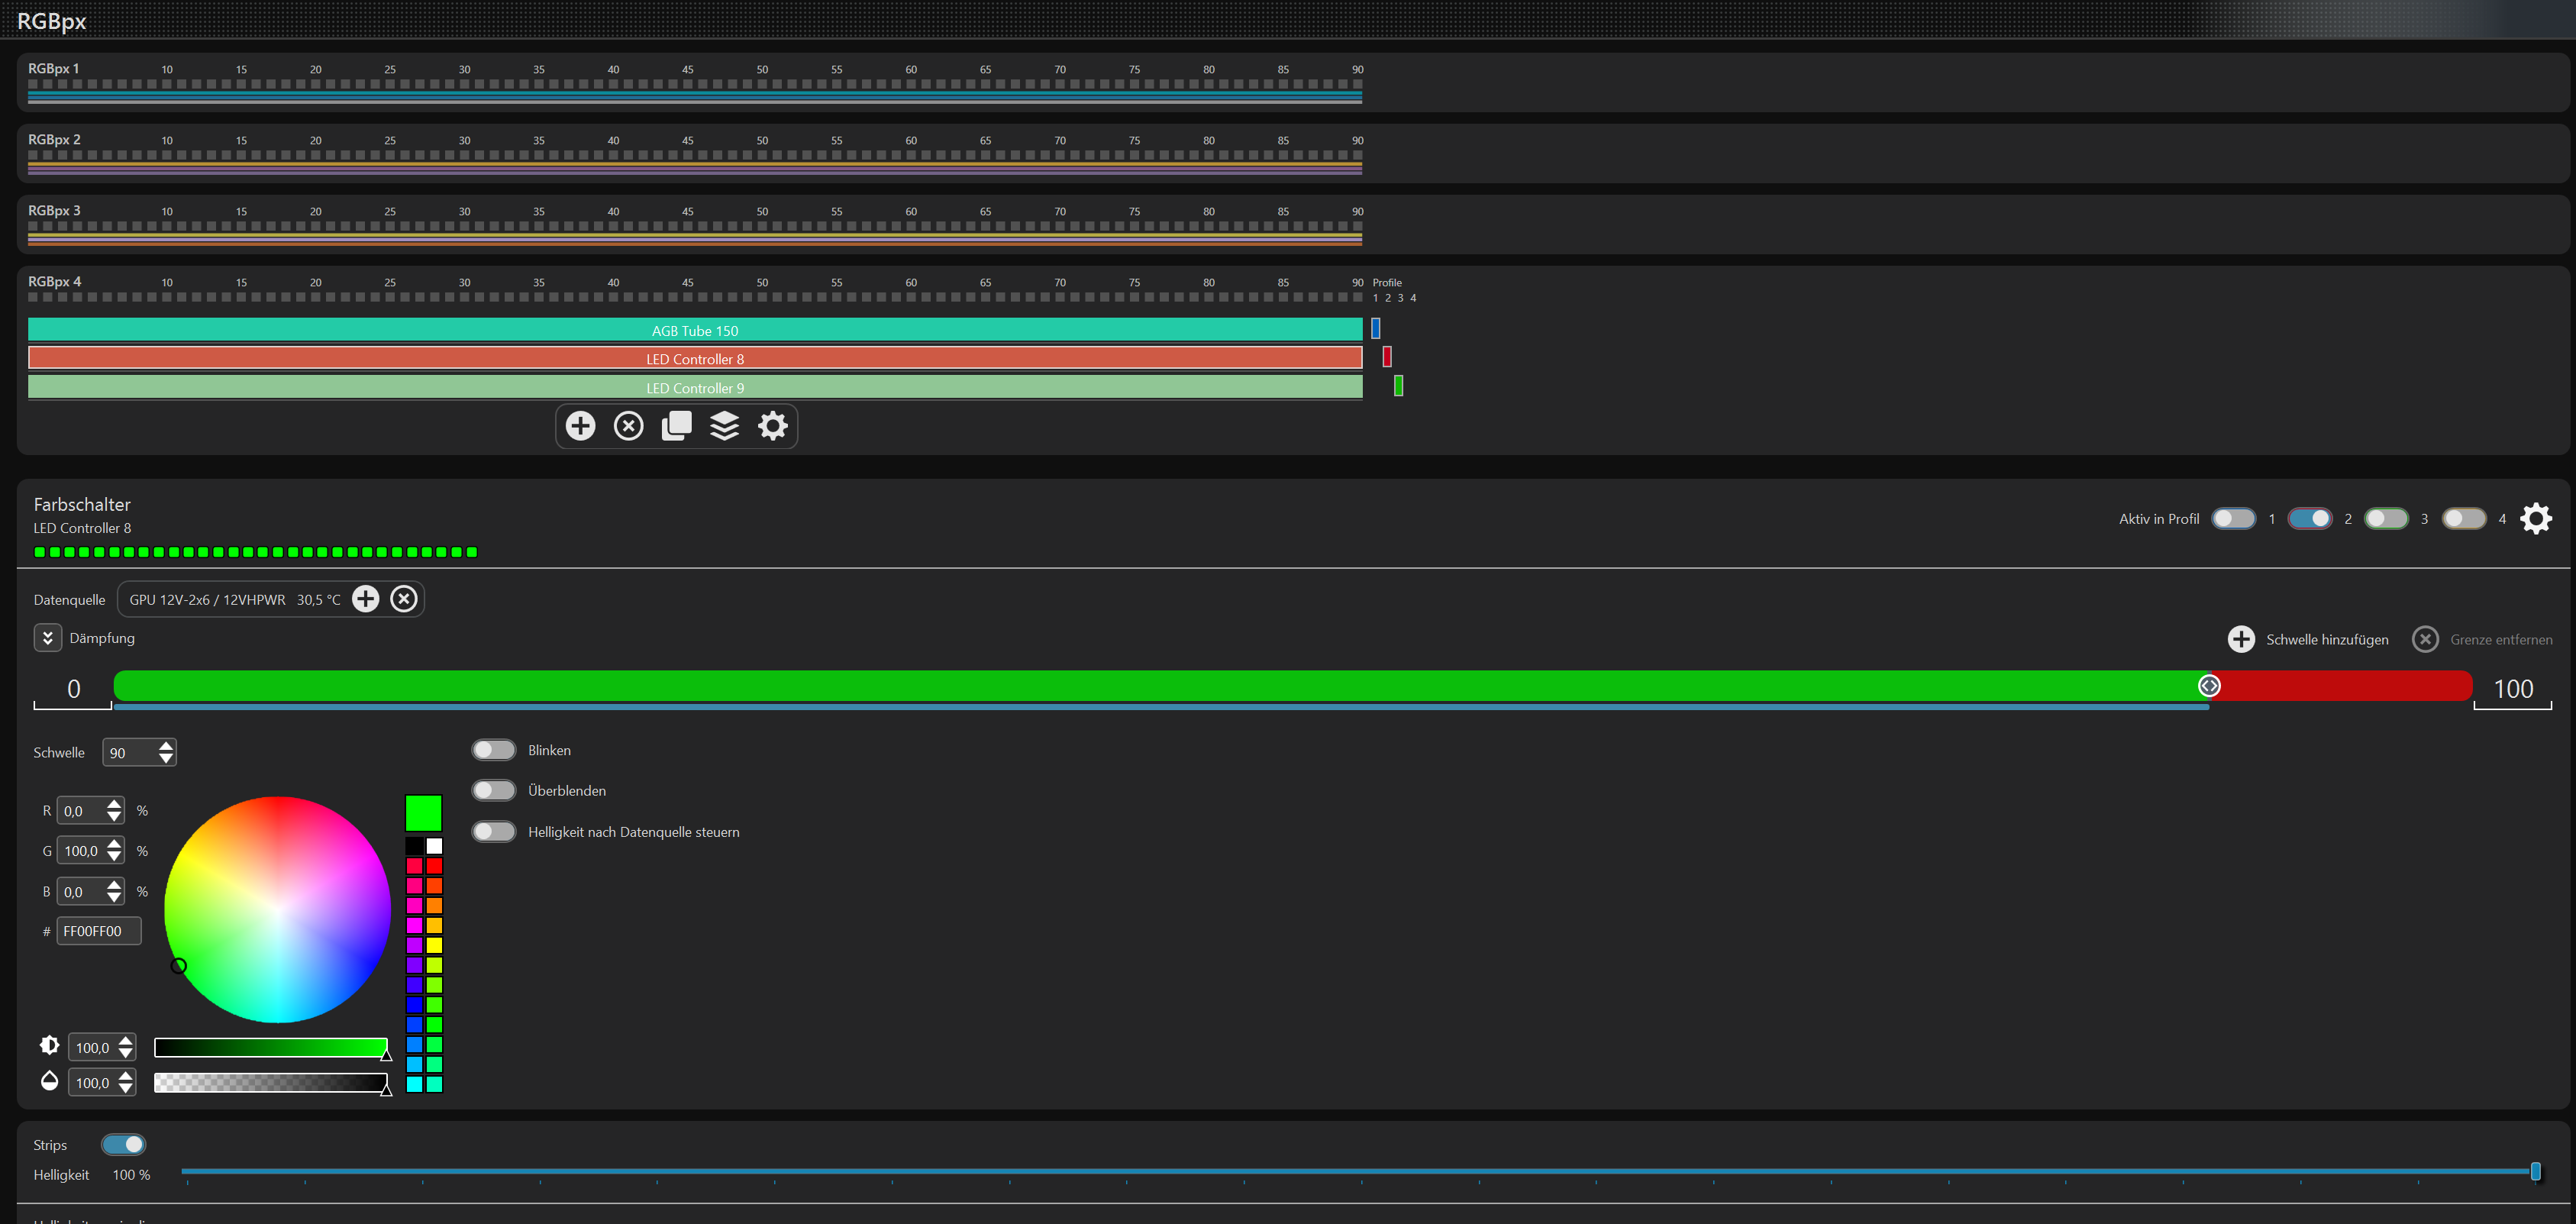
Task: Click the remove controller X icon
Action: click(628, 426)
